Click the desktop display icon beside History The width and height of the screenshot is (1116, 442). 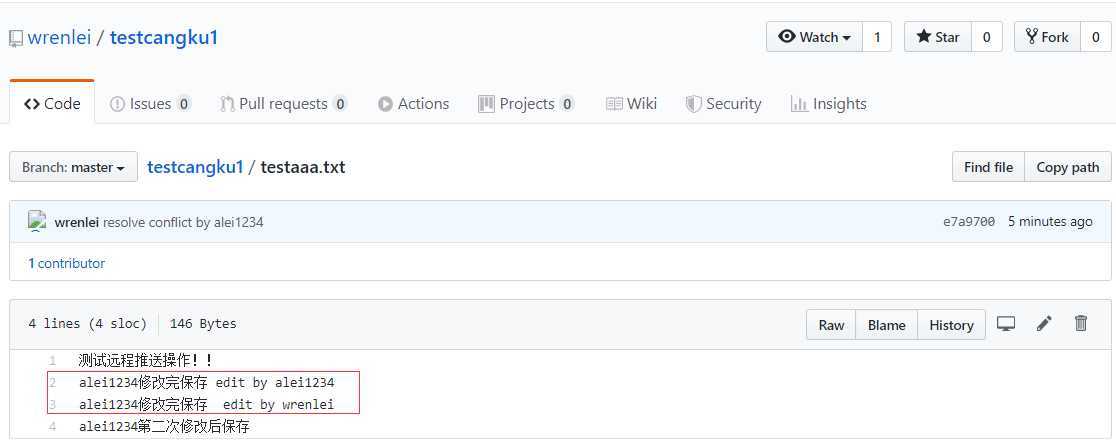1006,324
